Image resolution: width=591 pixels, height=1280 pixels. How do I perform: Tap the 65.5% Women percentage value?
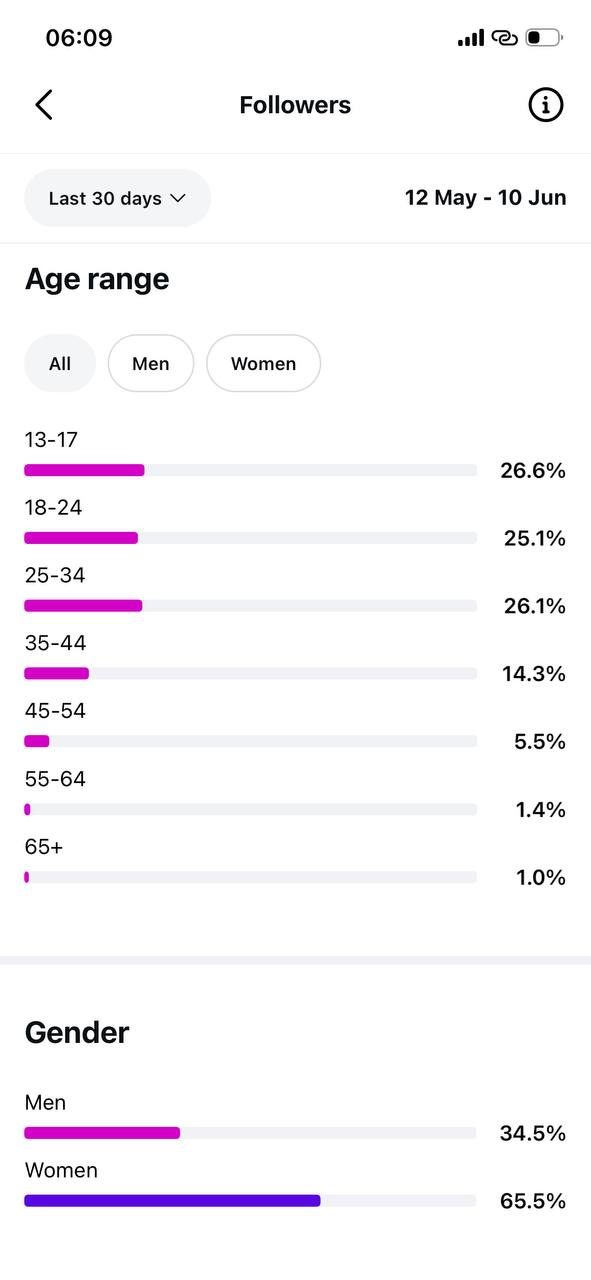tap(533, 1201)
